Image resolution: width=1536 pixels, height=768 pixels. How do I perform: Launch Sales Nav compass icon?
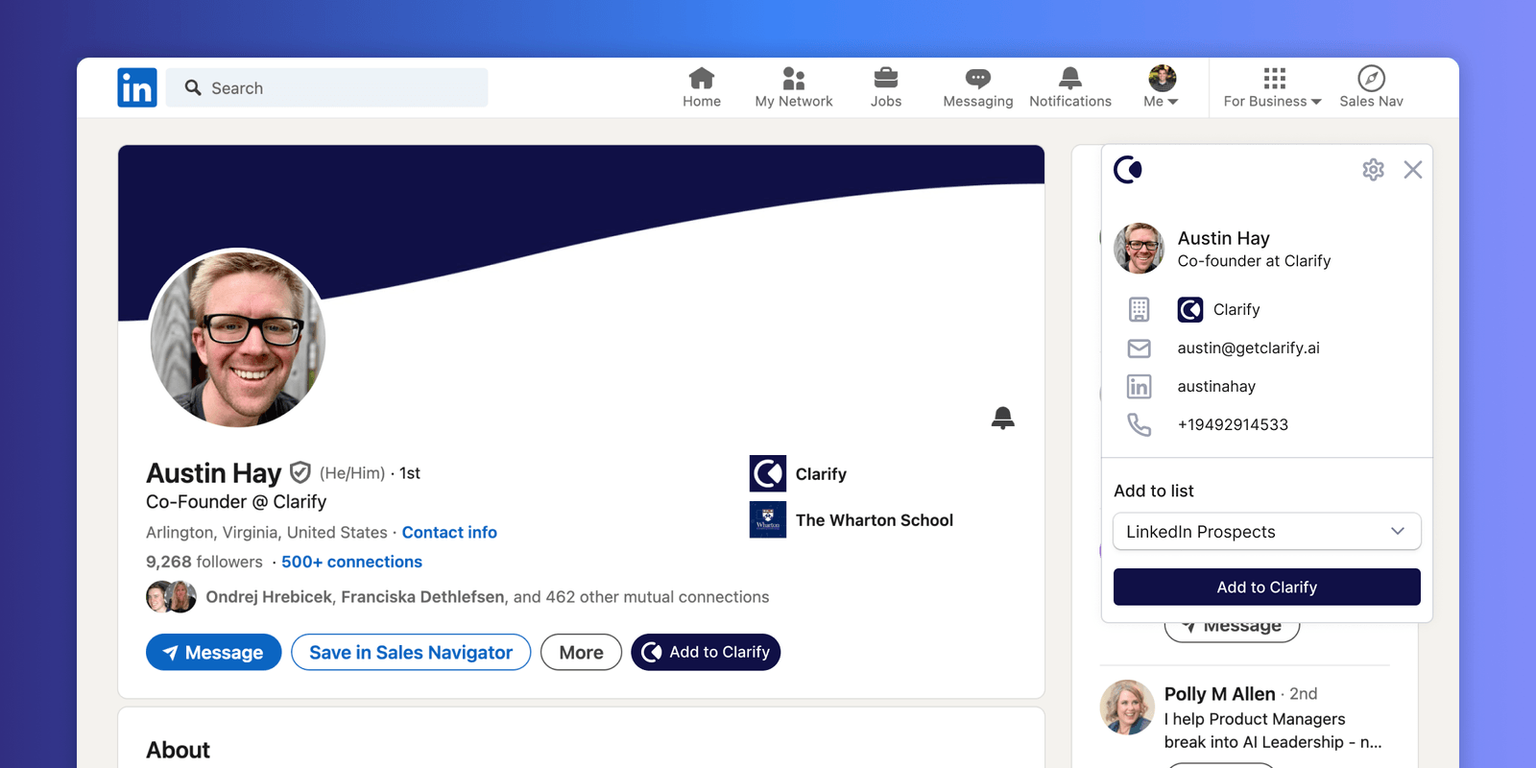(x=1371, y=78)
